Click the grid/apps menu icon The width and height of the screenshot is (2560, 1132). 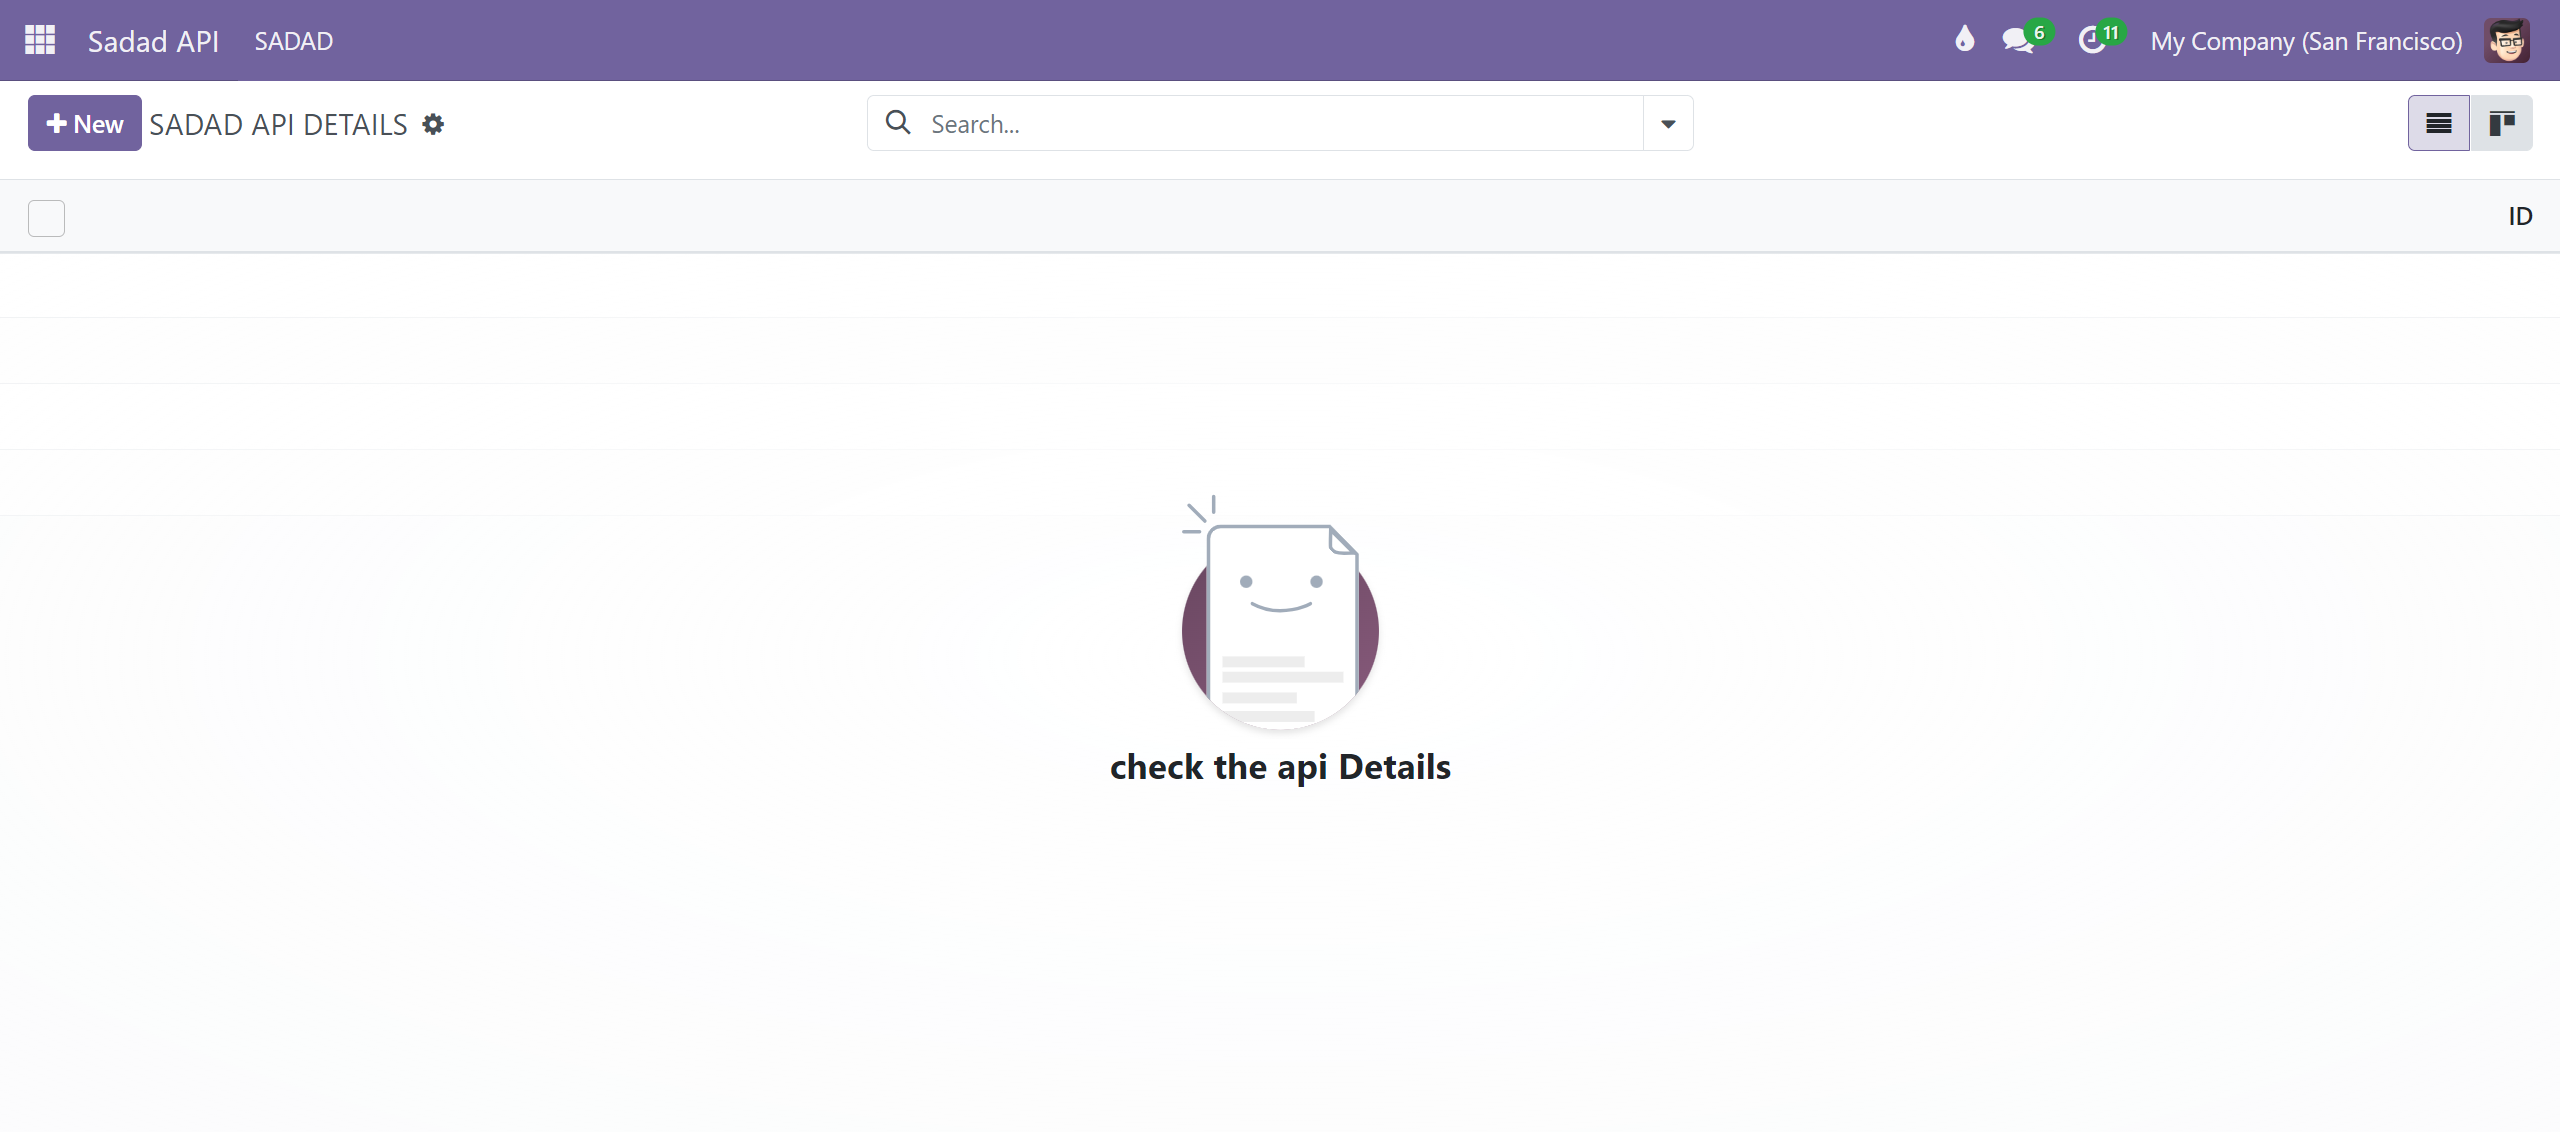click(41, 39)
